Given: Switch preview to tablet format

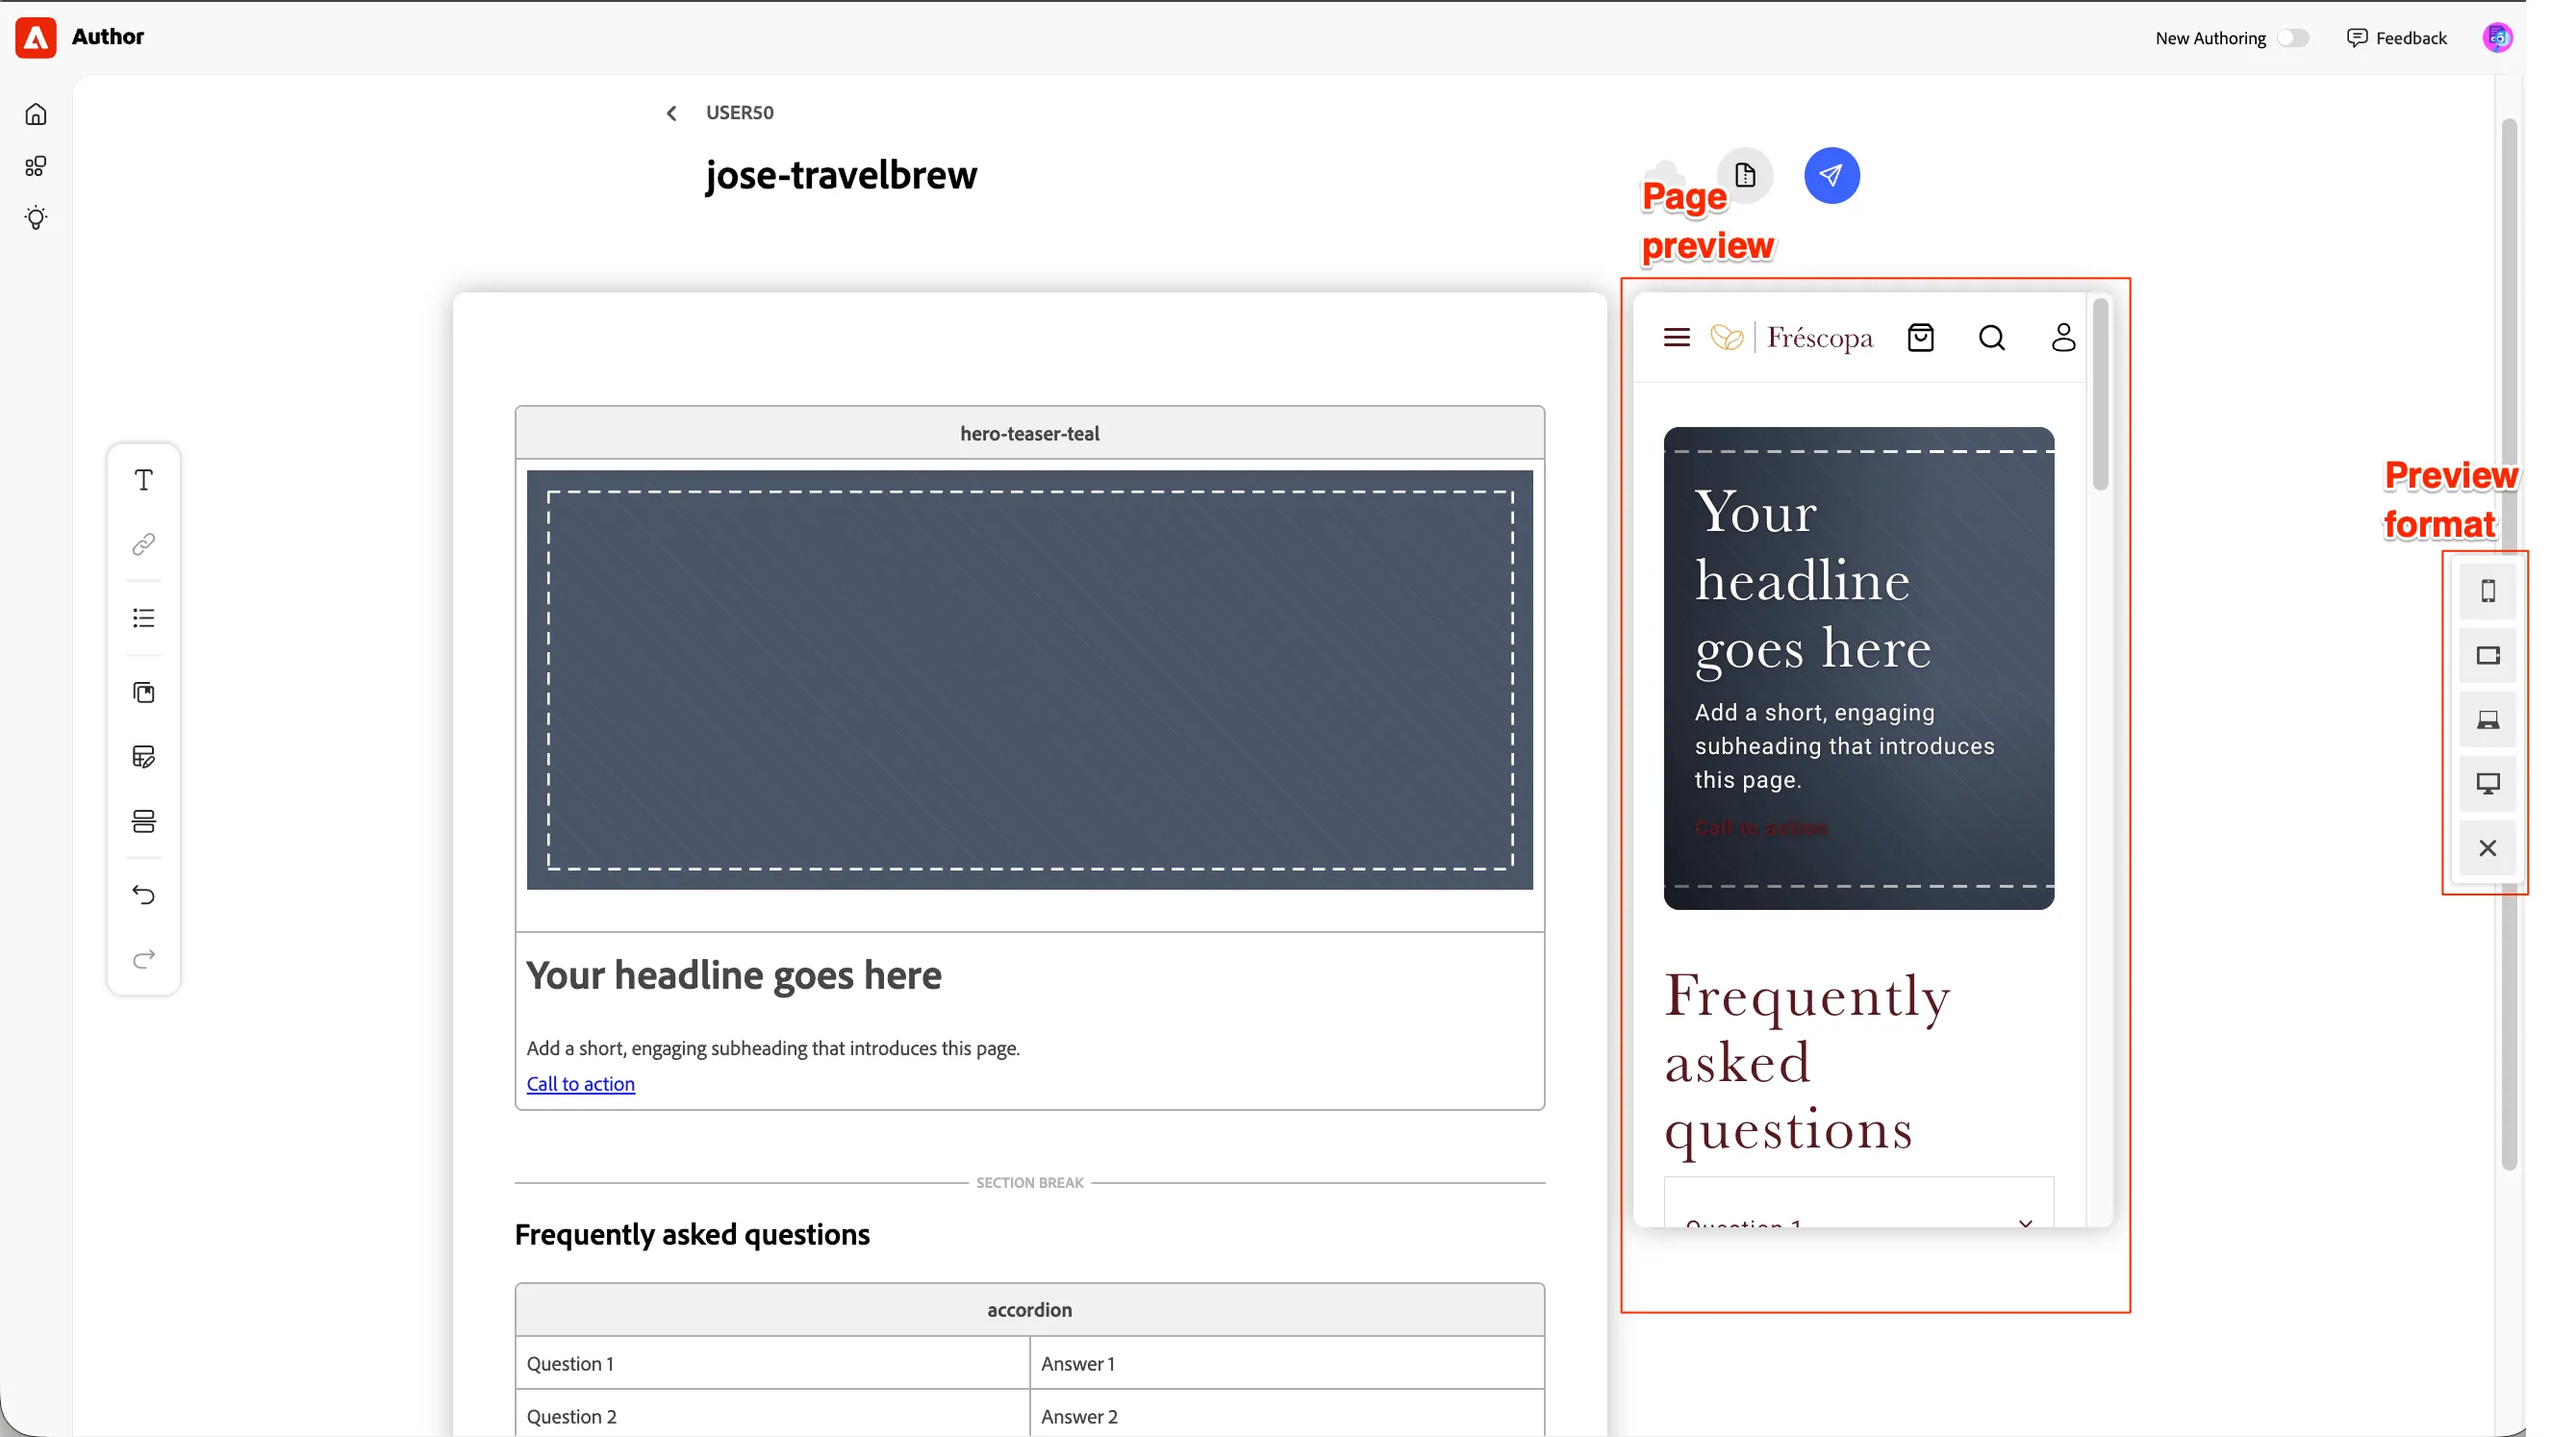Looking at the screenshot, I should pyautogui.click(x=2488, y=655).
